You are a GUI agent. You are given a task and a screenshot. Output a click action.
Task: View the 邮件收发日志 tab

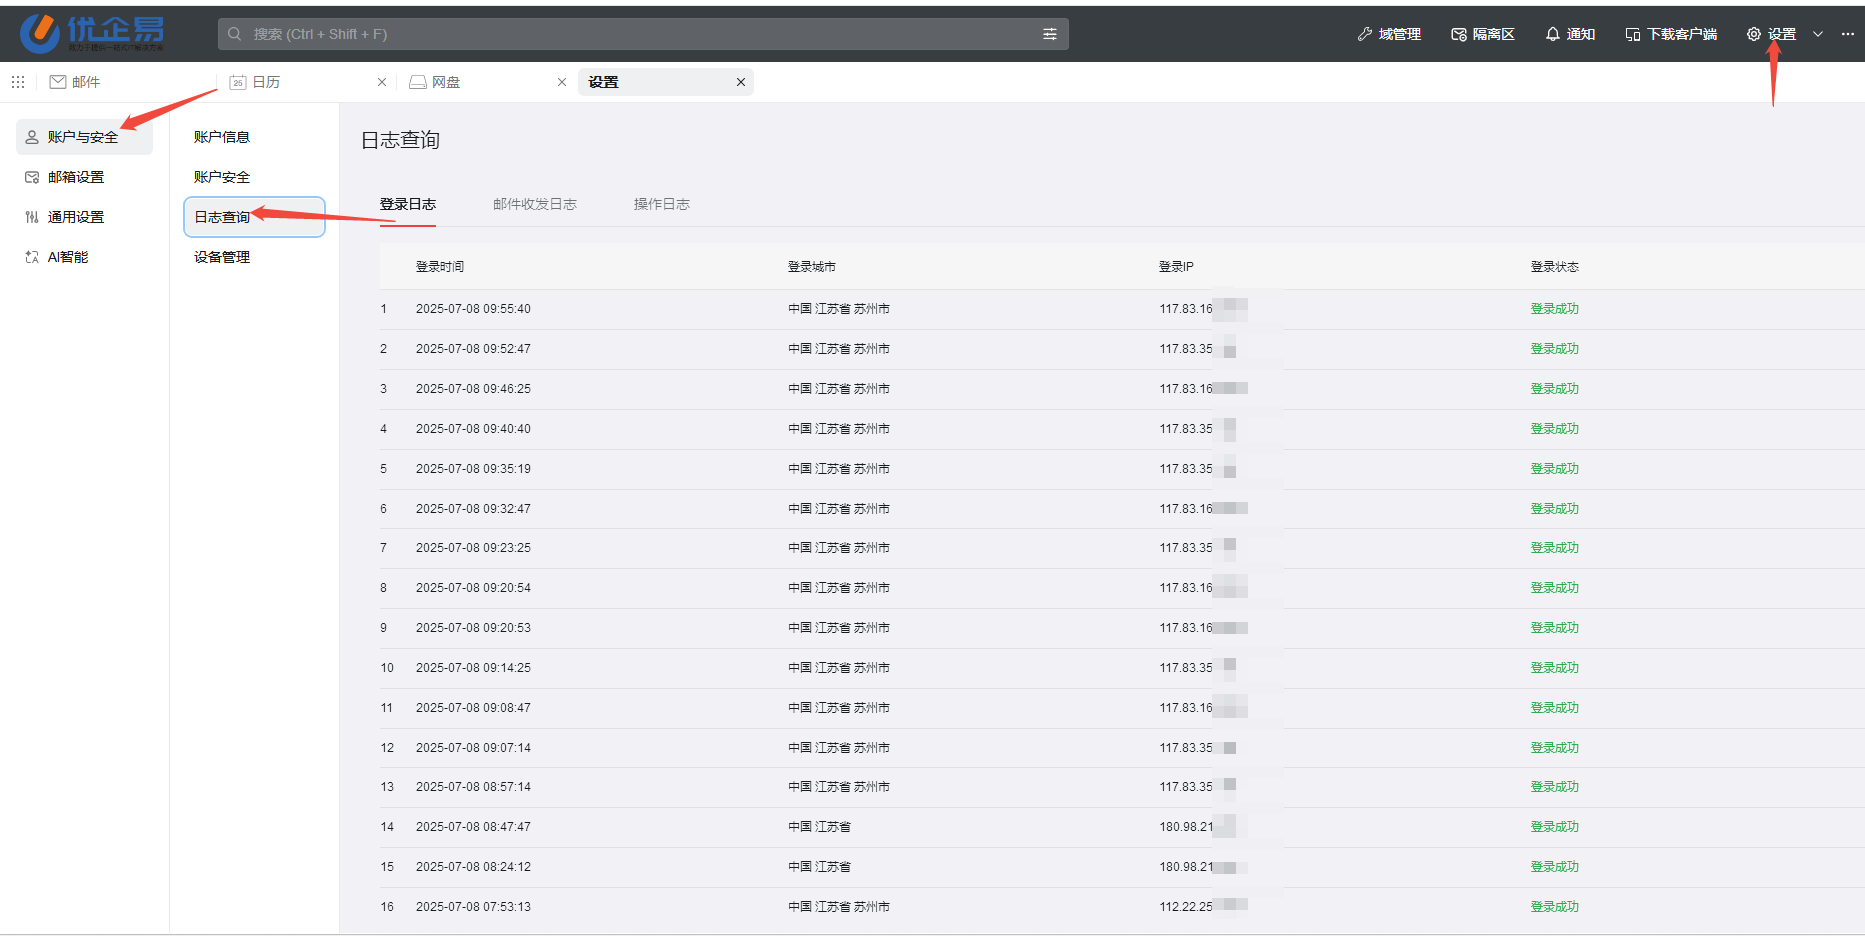(534, 203)
